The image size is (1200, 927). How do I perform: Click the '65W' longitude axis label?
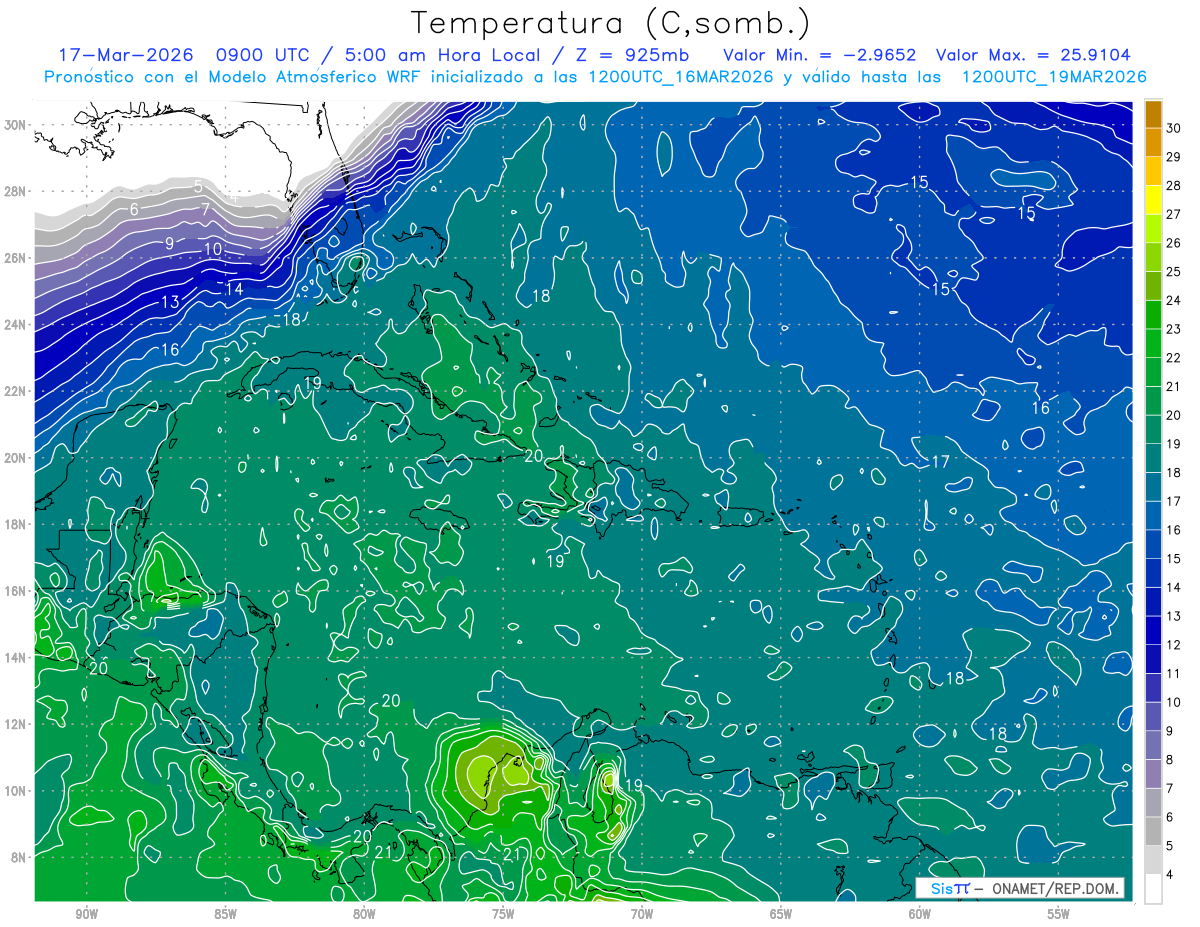coord(781,915)
